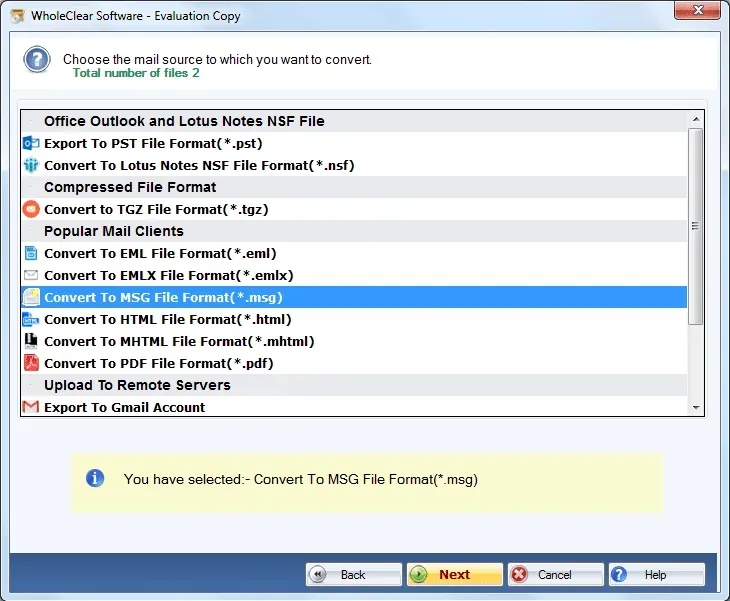Screen dimensions: 730x601
Task: Select Convert To MSG File Format option
Action: pos(354,297)
